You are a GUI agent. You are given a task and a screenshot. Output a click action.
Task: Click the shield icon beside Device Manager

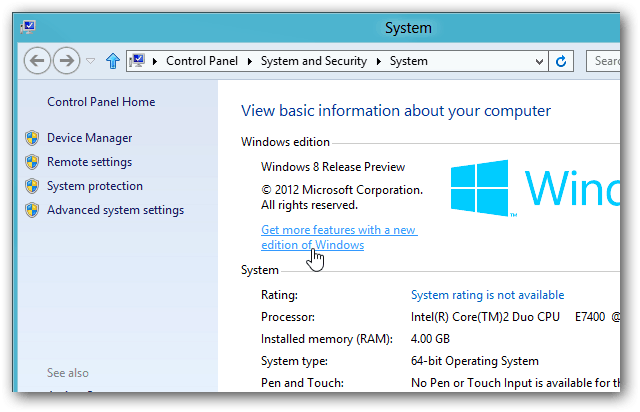pos(32,138)
